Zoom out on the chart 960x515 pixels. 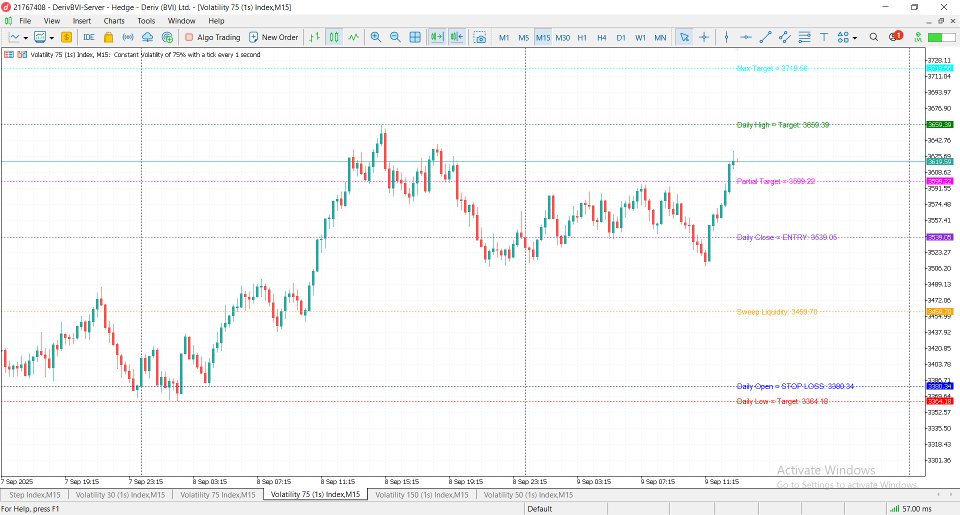click(395, 37)
